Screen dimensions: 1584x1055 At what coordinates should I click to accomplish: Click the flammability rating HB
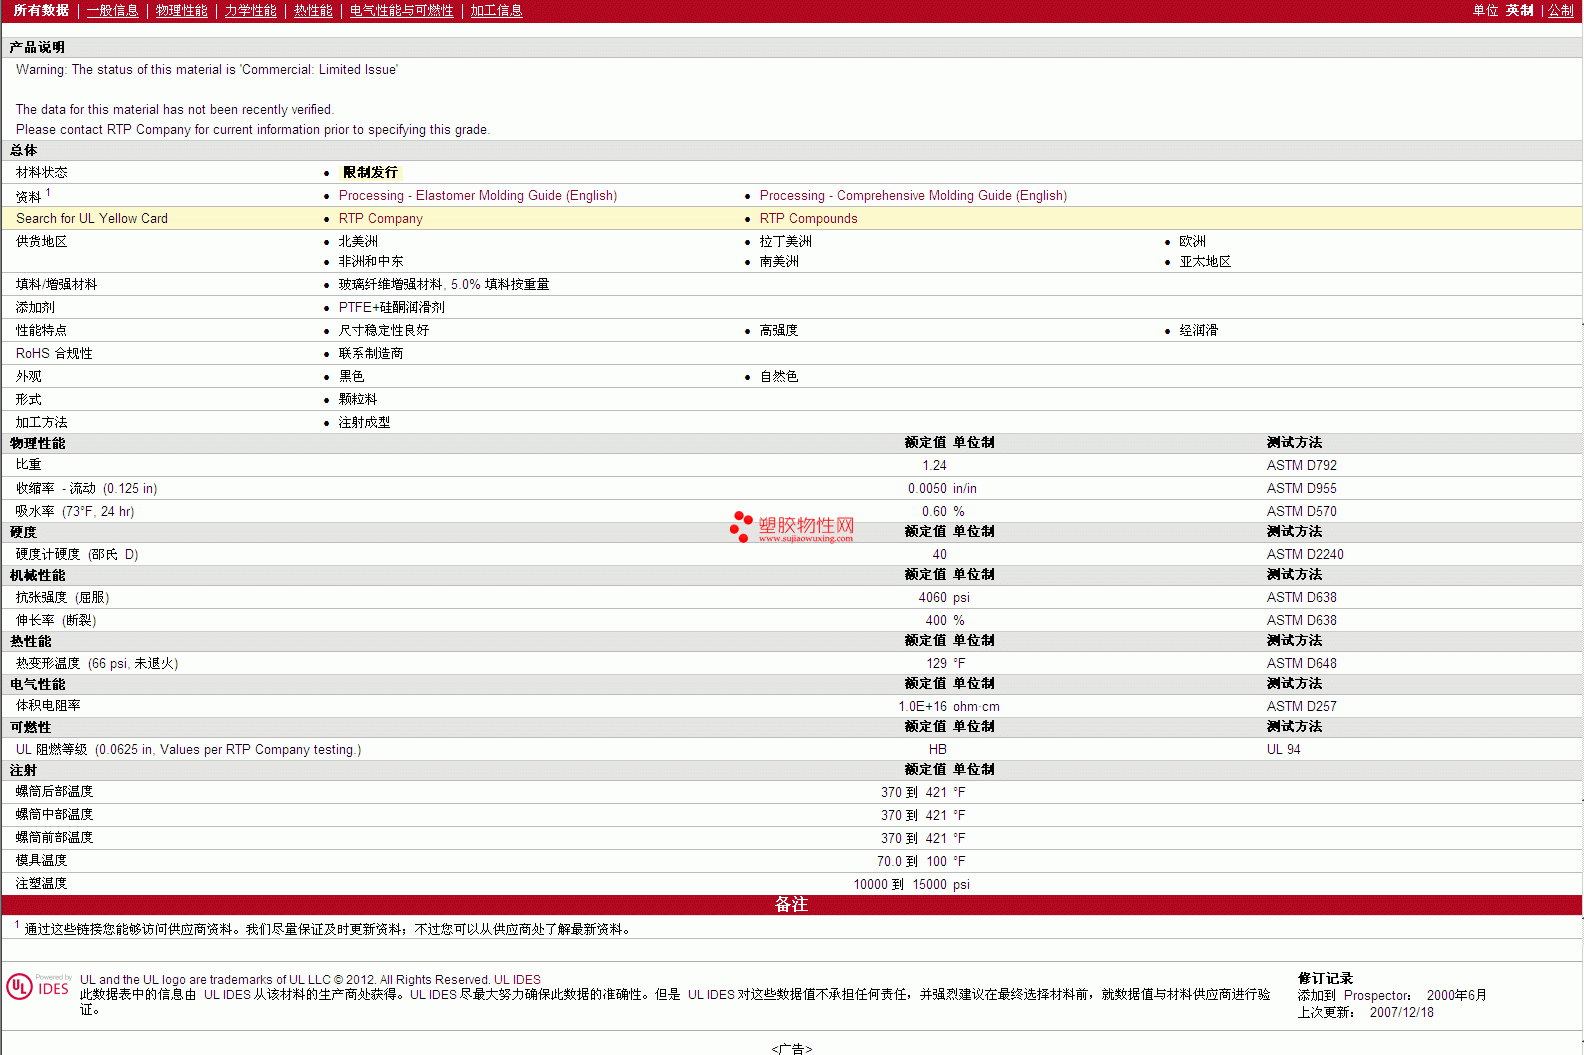(937, 750)
